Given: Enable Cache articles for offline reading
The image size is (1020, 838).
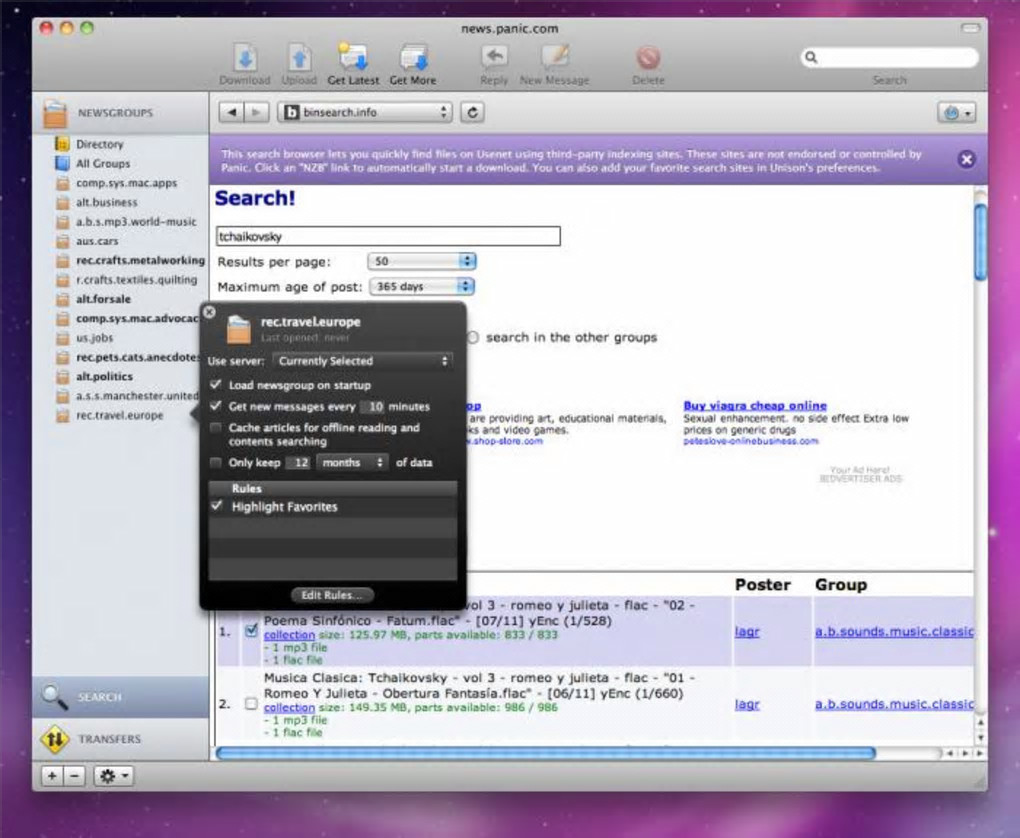Looking at the screenshot, I should tap(216, 428).
